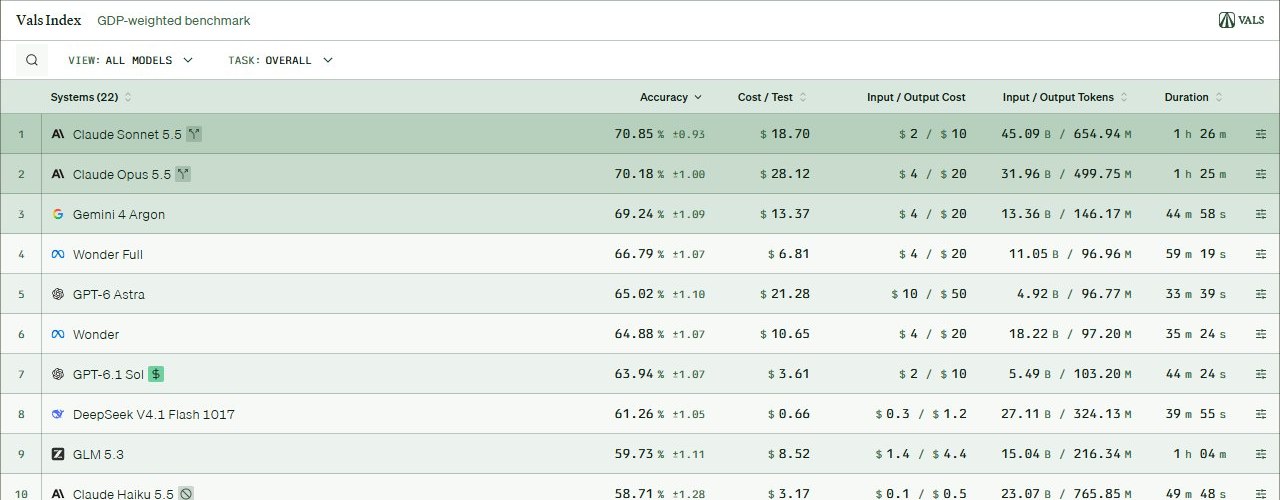This screenshot has width=1280, height=500.
Task: Click the branch badge next to Claude Opus 5.5
Action: 183,174
